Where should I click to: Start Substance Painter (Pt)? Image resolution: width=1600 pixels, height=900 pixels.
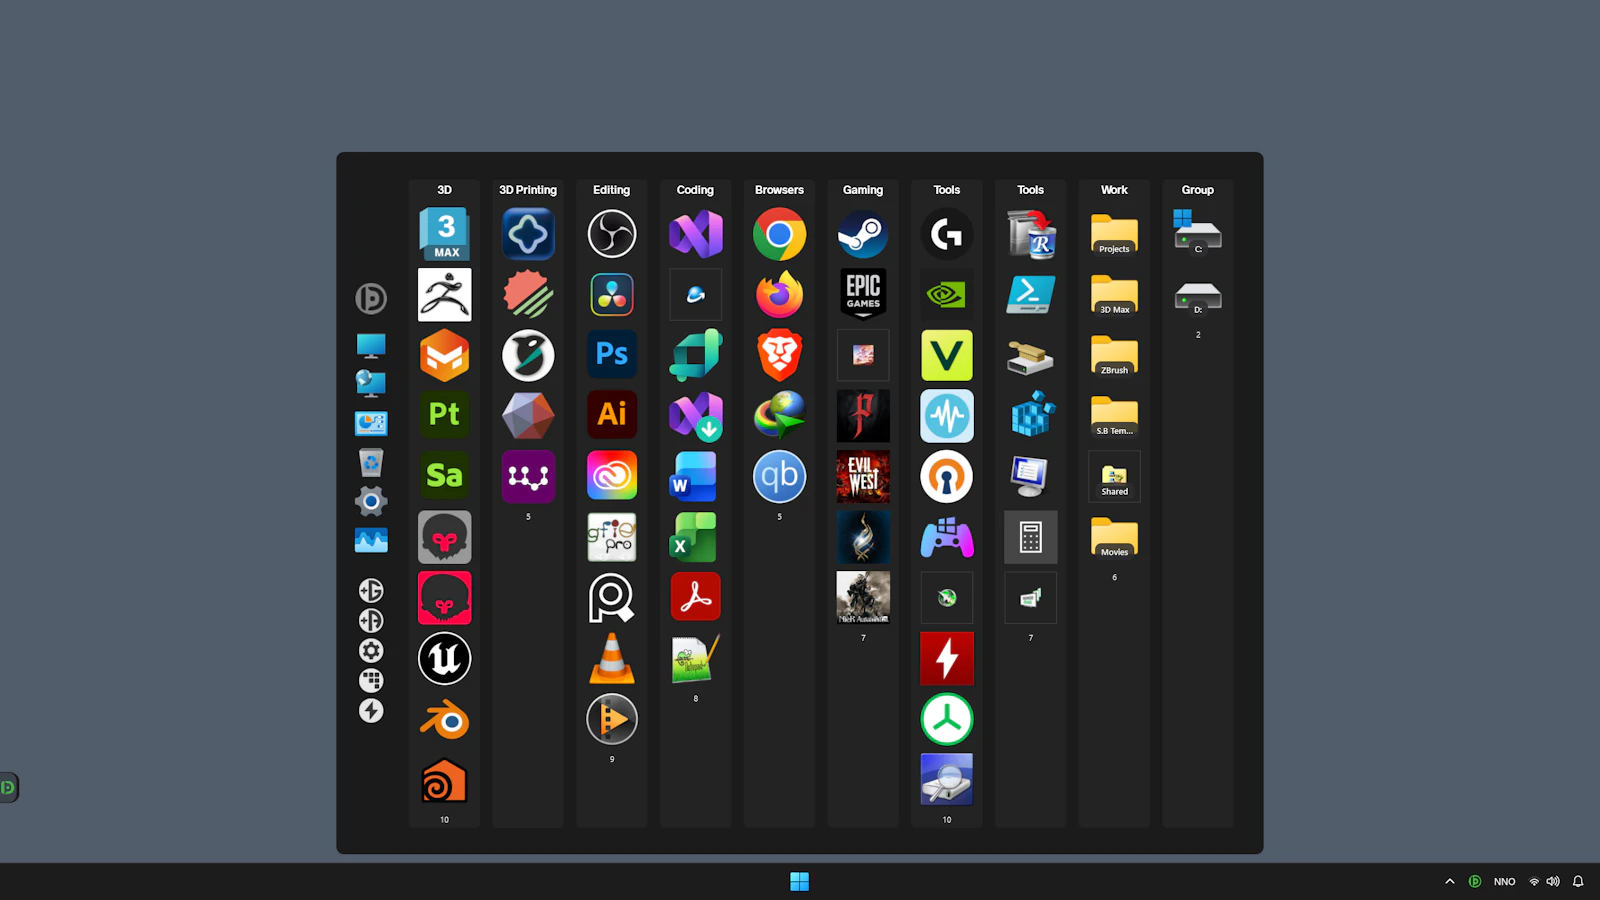point(445,416)
